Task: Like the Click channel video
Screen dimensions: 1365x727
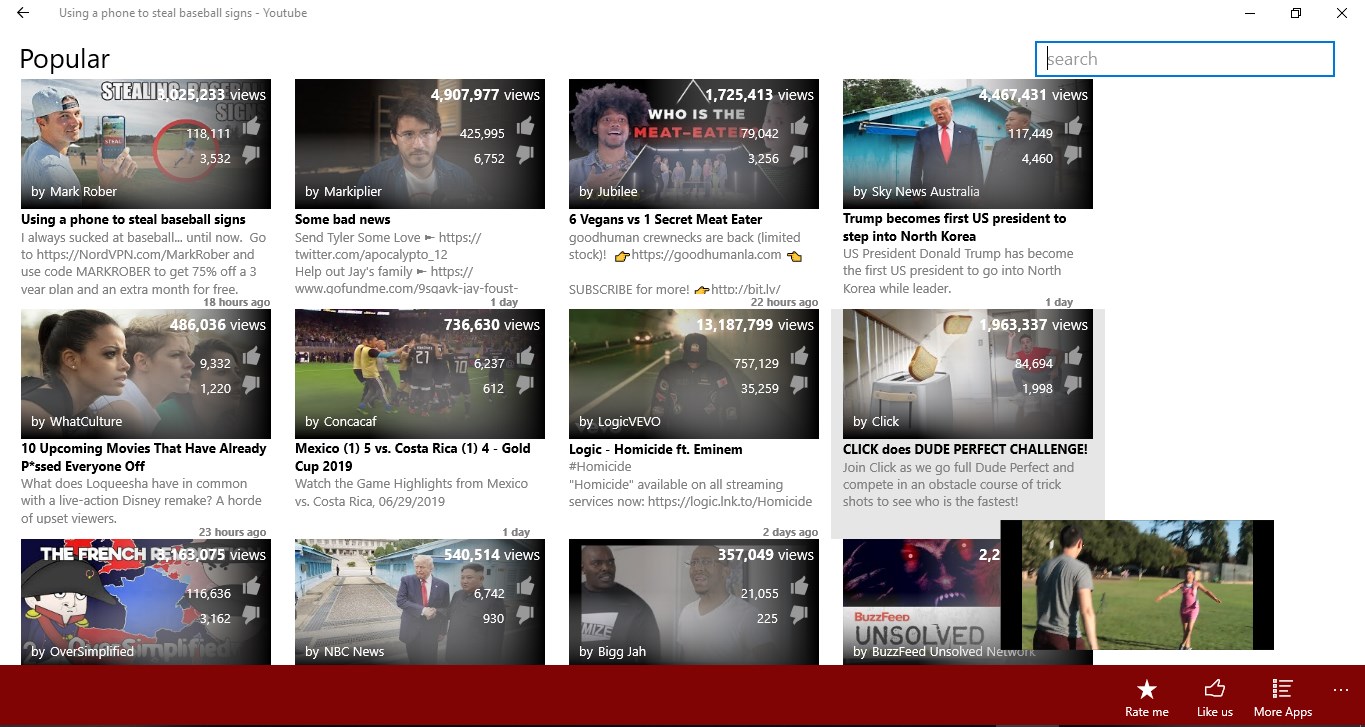Action: [x=1073, y=357]
